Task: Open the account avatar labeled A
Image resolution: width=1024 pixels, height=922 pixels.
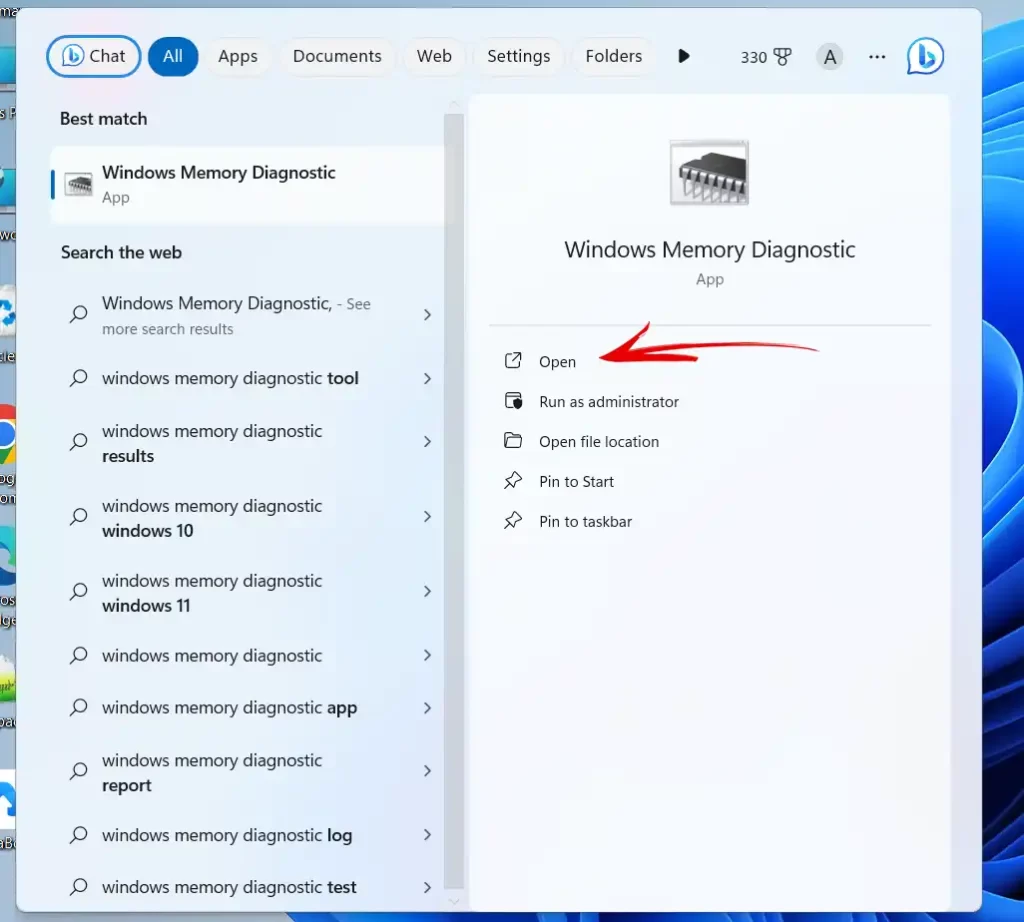Action: (x=829, y=57)
